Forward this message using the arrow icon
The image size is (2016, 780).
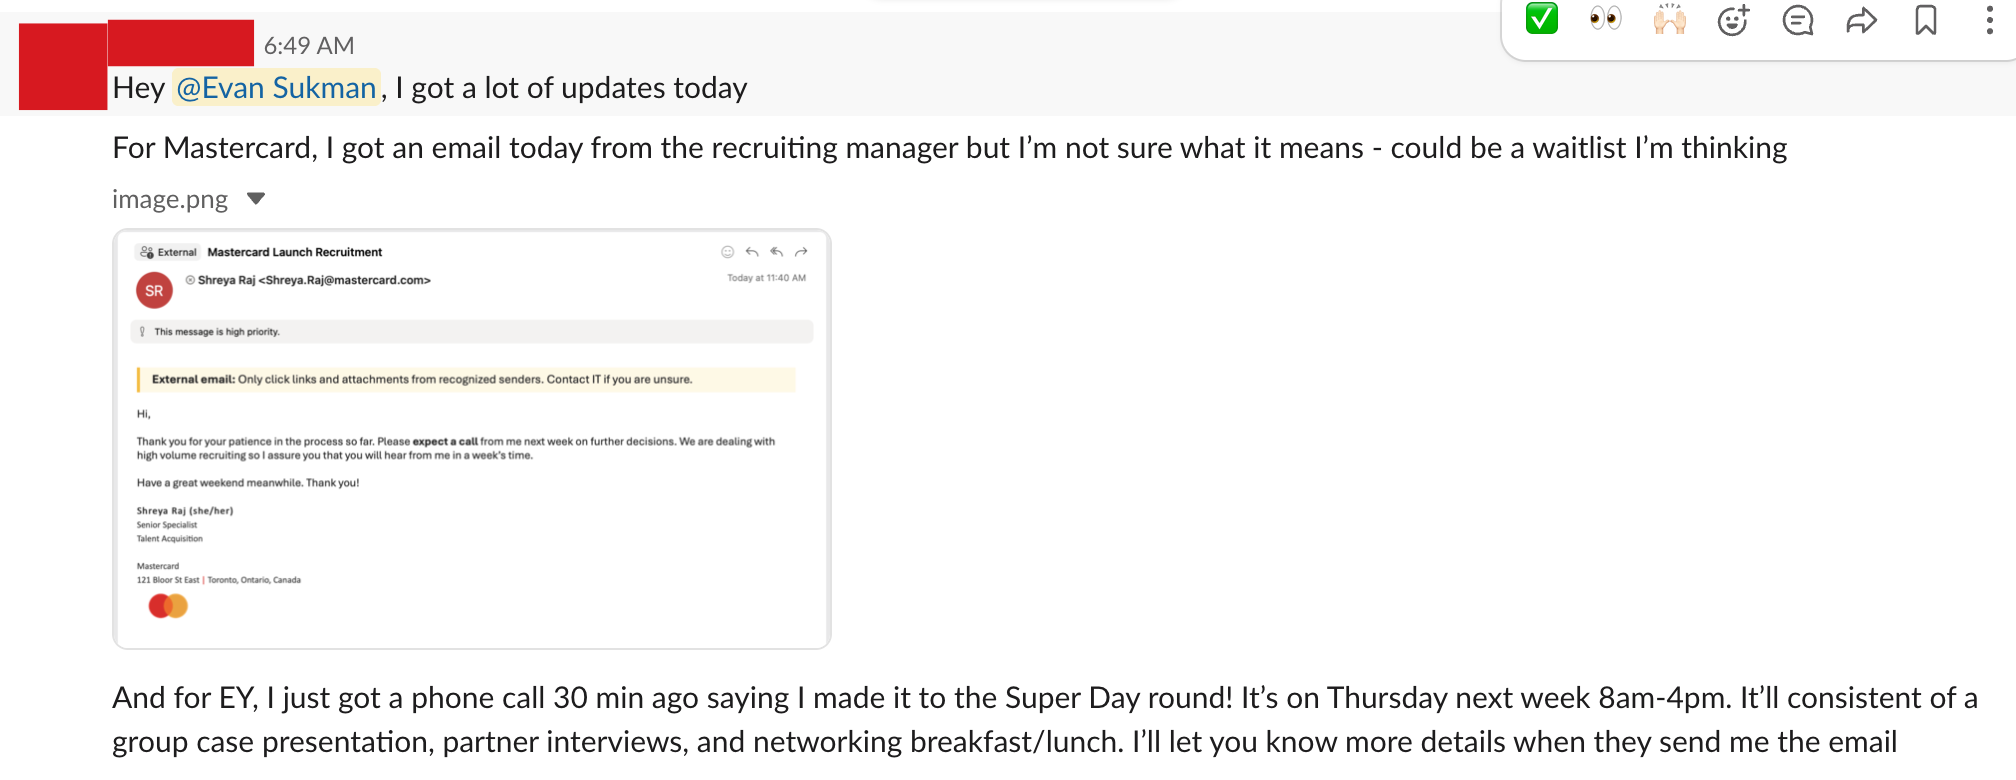1861,20
